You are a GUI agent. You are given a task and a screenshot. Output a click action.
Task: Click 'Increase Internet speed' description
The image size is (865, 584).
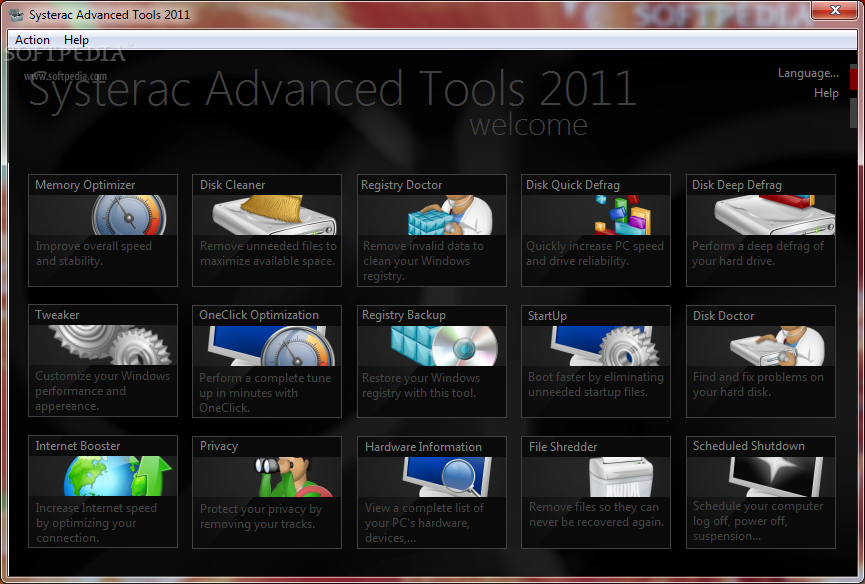[96, 523]
